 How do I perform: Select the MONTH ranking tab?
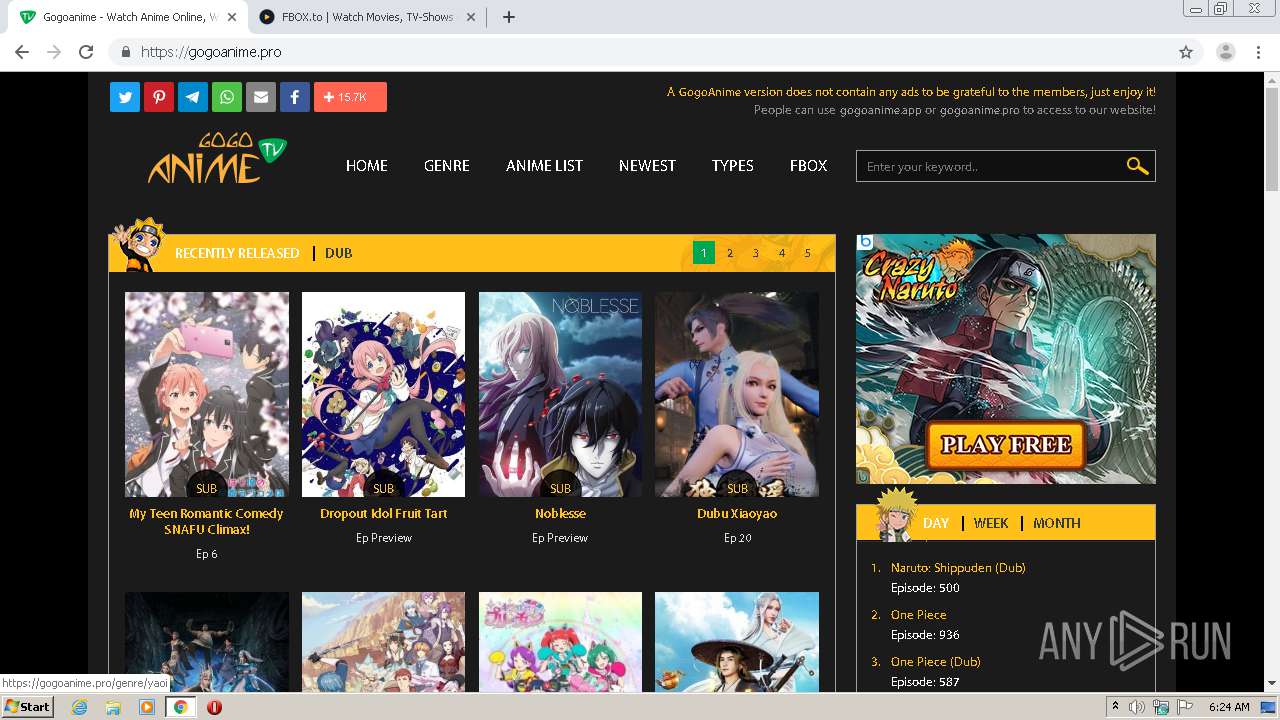[x=1057, y=523]
